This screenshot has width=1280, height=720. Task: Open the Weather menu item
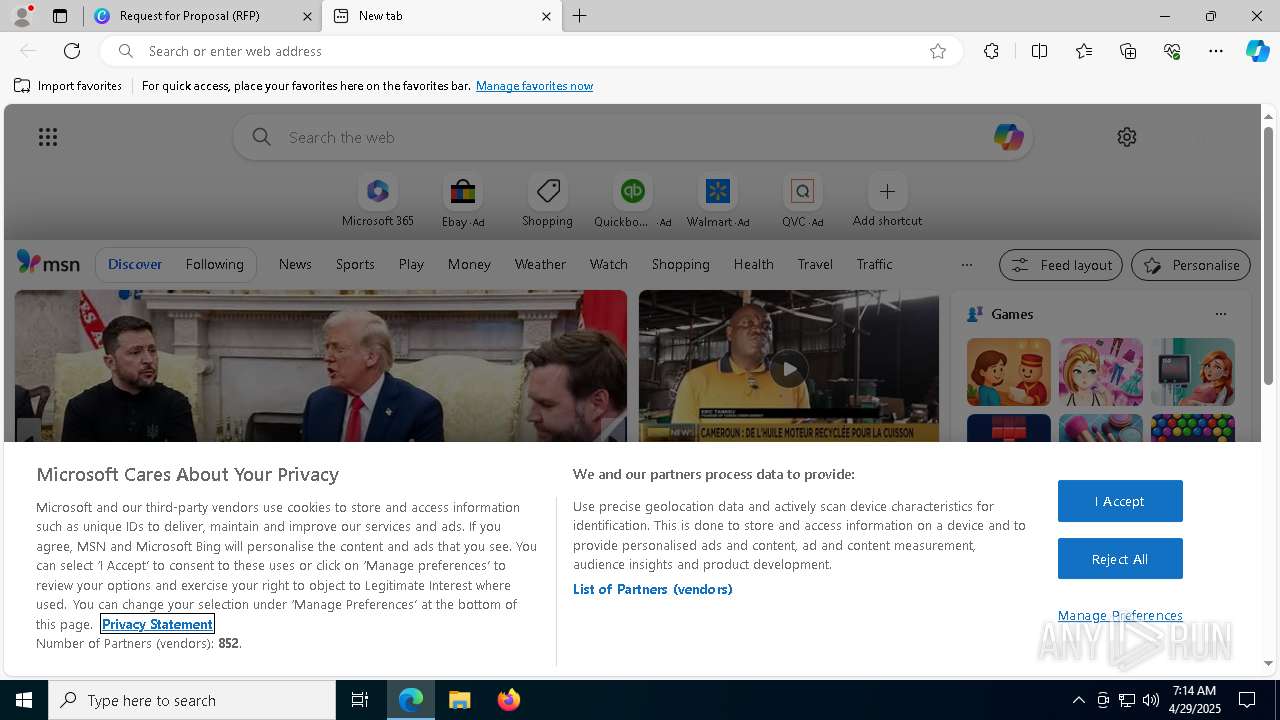click(x=540, y=264)
